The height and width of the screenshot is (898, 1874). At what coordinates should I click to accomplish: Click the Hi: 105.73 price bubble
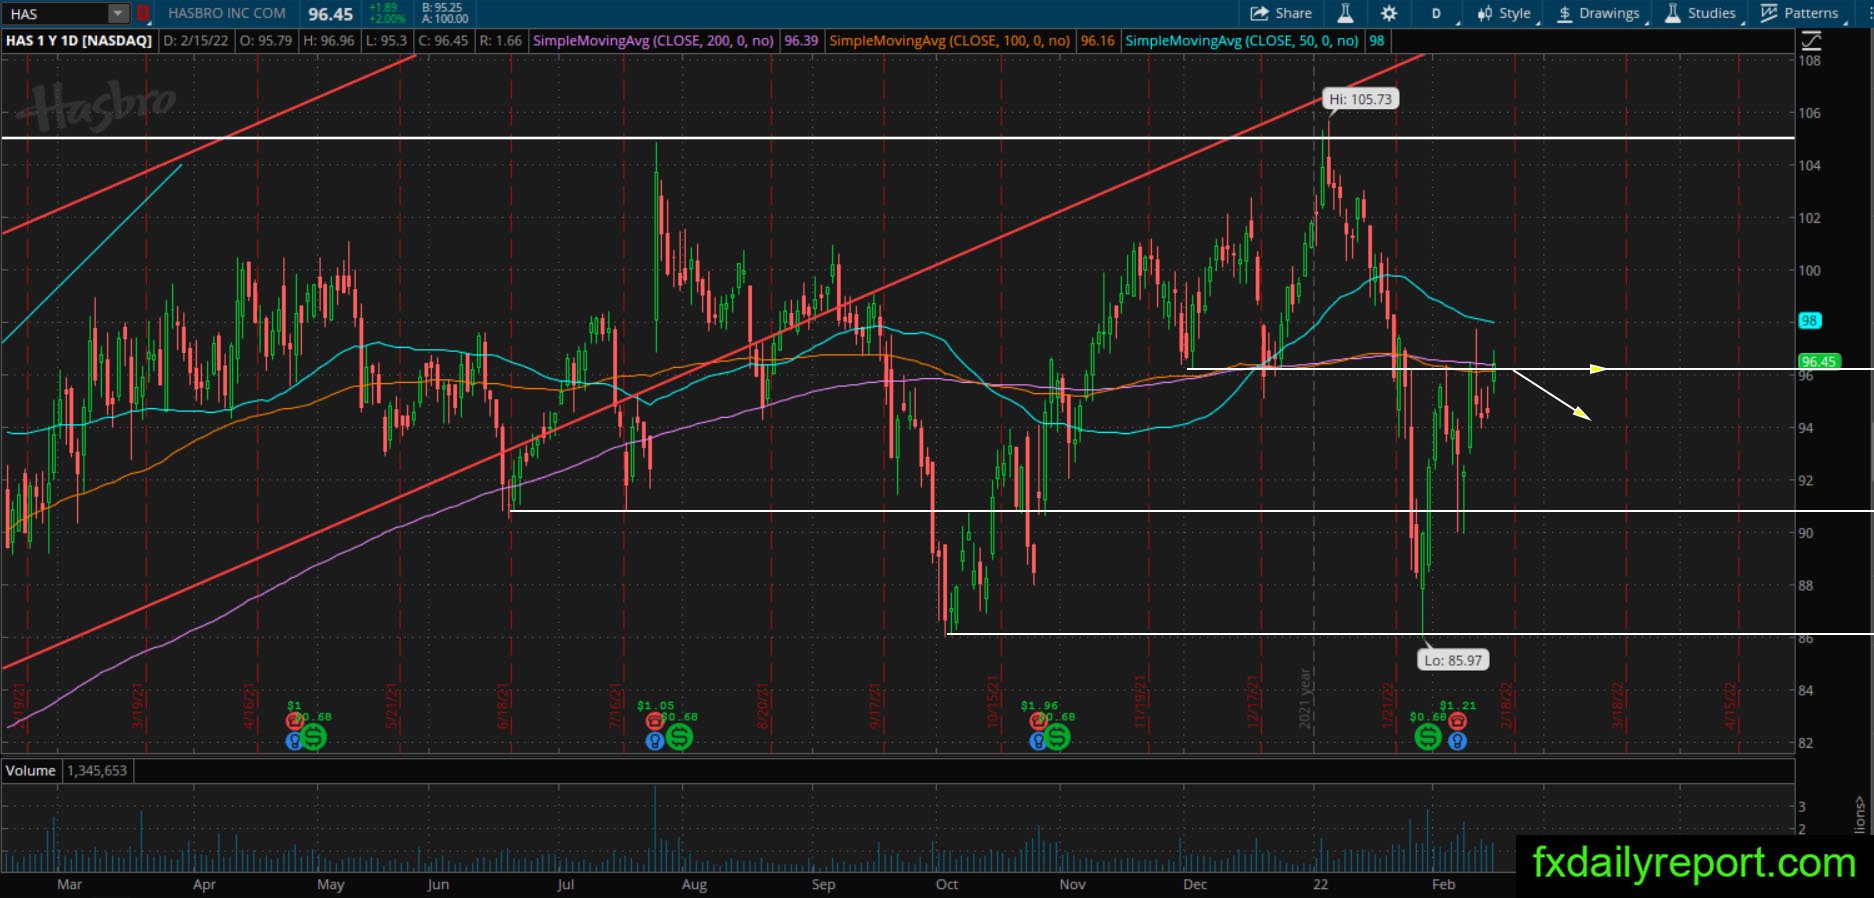(x=1360, y=99)
